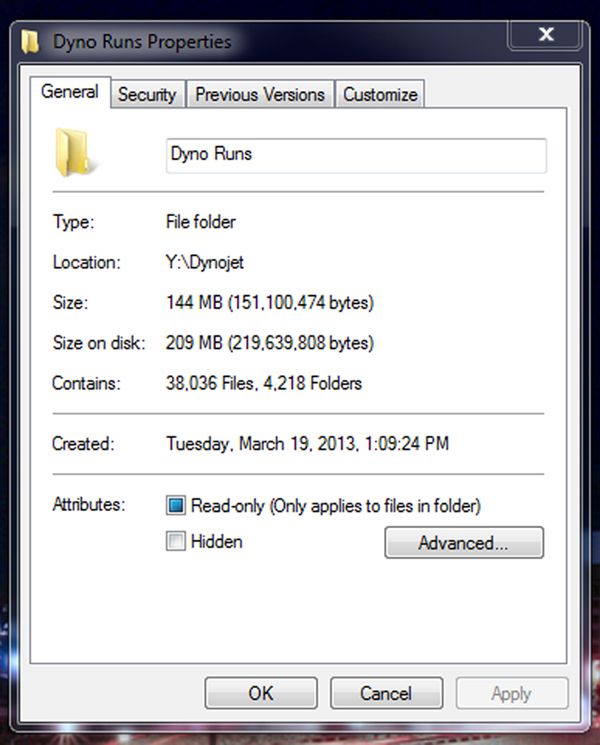Image resolution: width=600 pixels, height=745 pixels.
Task: Confirm with the OK button
Action: click(261, 693)
